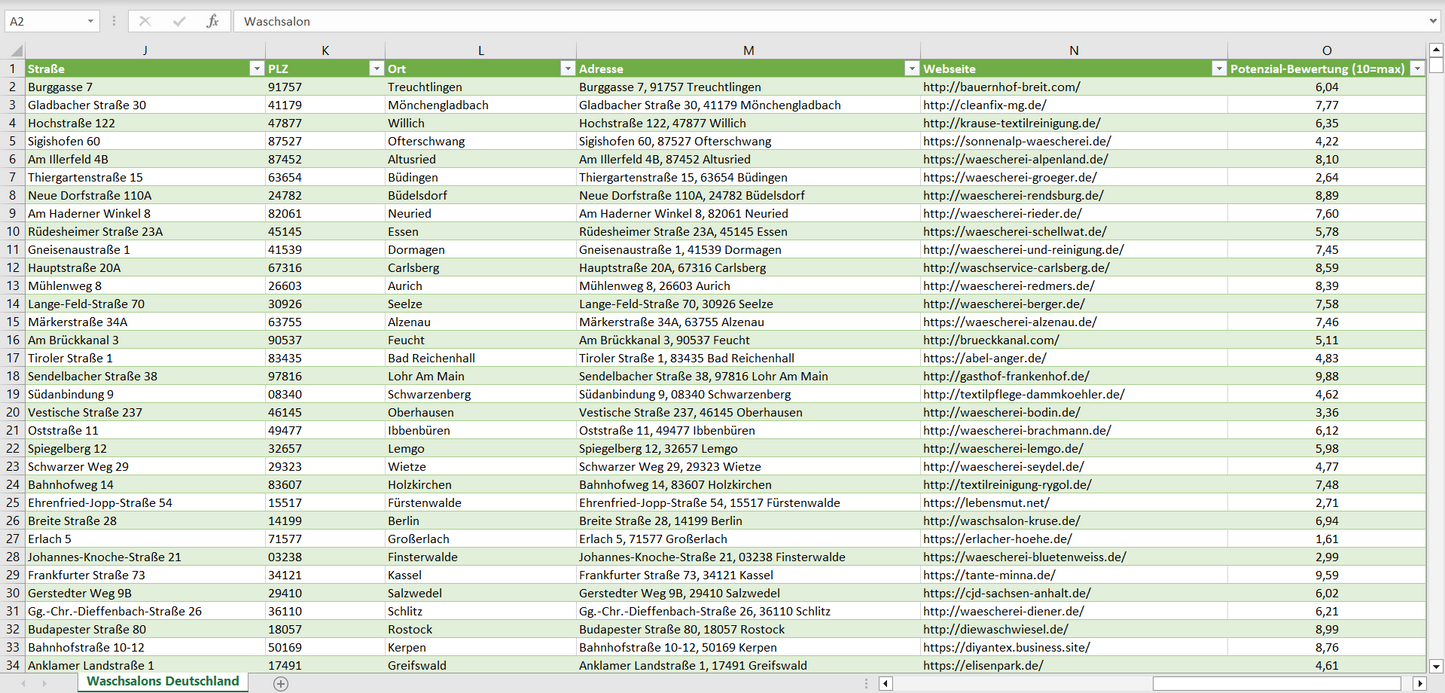Open the Straße column filter dropdown
1445x693 pixels.
click(x=256, y=69)
